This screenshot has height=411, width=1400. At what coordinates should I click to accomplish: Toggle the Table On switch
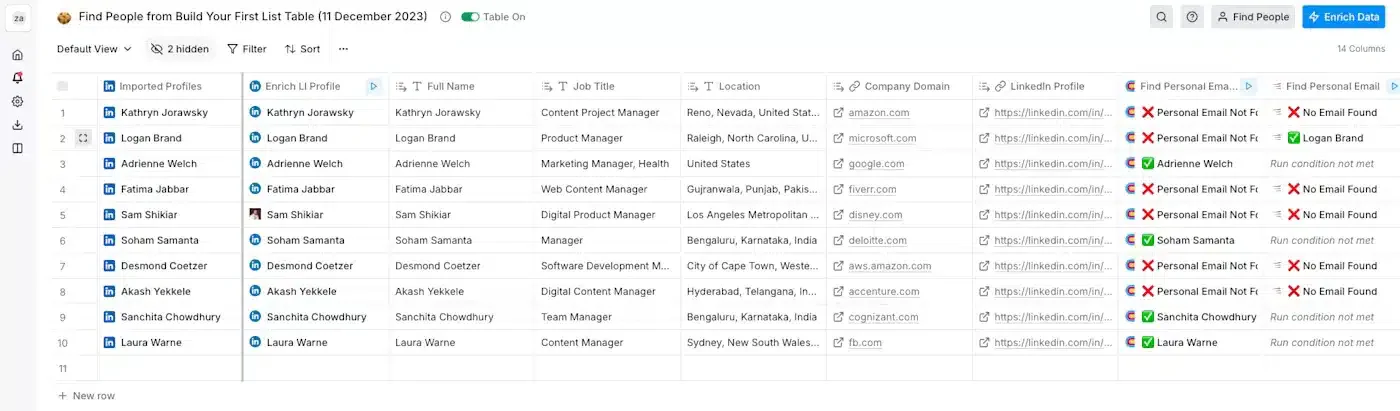pyautogui.click(x=470, y=17)
